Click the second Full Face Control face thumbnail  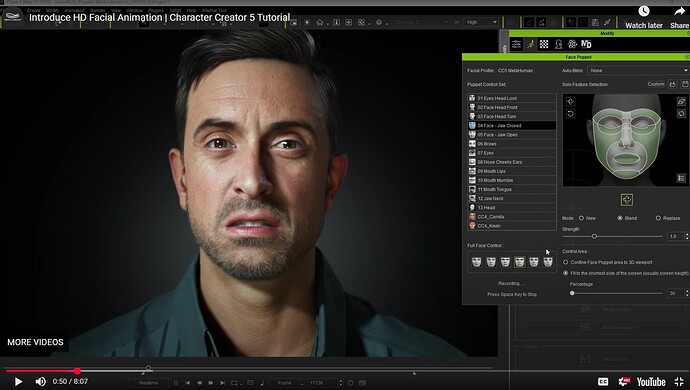point(491,262)
